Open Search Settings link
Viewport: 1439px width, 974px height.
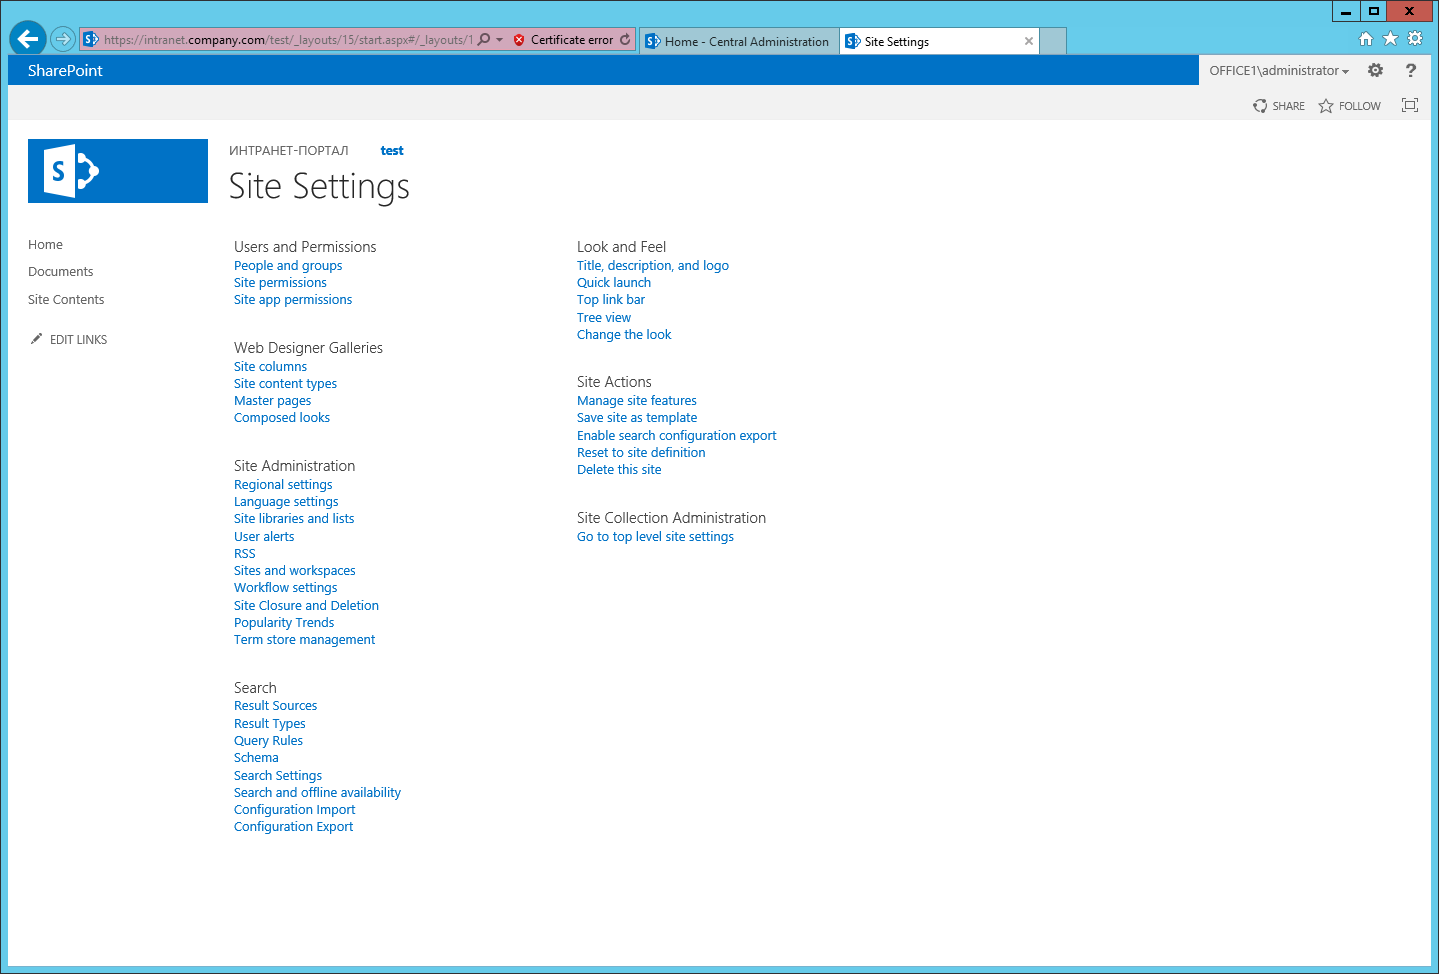click(x=278, y=776)
